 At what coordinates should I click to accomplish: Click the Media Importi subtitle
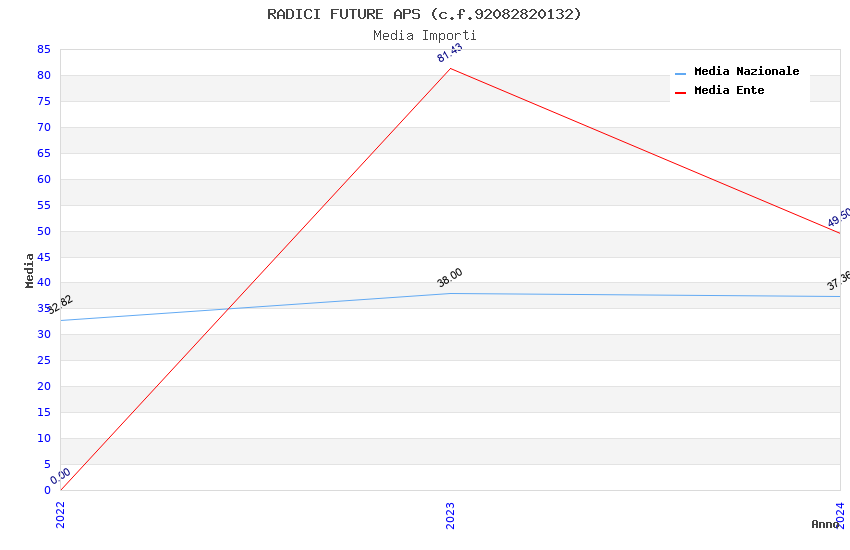pyautogui.click(x=424, y=36)
